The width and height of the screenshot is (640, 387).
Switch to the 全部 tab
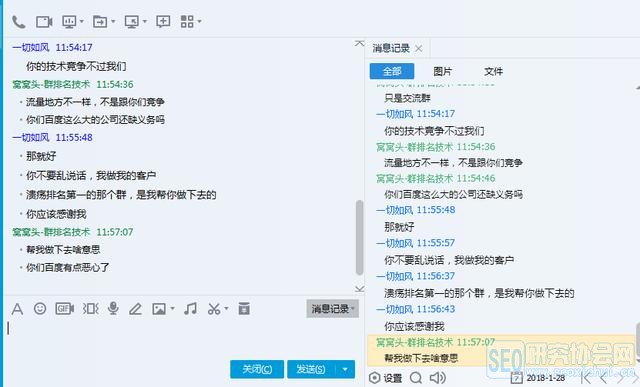[x=392, y=71]
